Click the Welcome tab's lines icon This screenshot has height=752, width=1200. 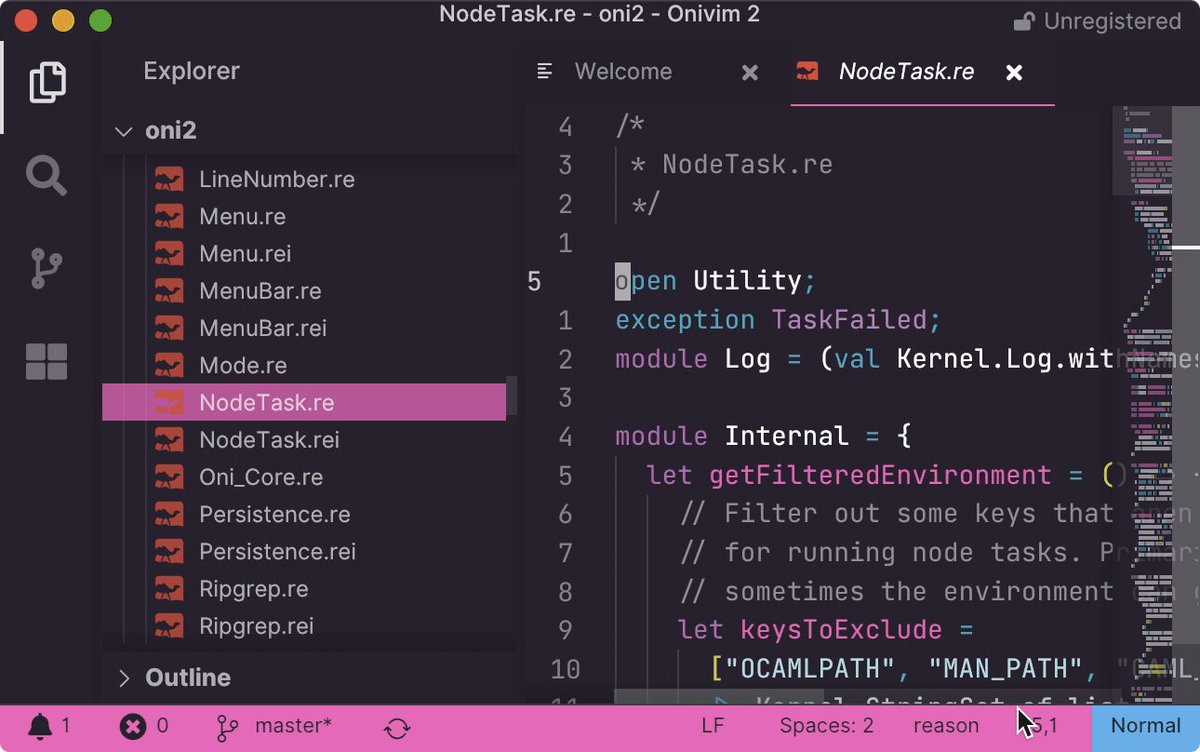pyautogui.click(x=545, y=71)
